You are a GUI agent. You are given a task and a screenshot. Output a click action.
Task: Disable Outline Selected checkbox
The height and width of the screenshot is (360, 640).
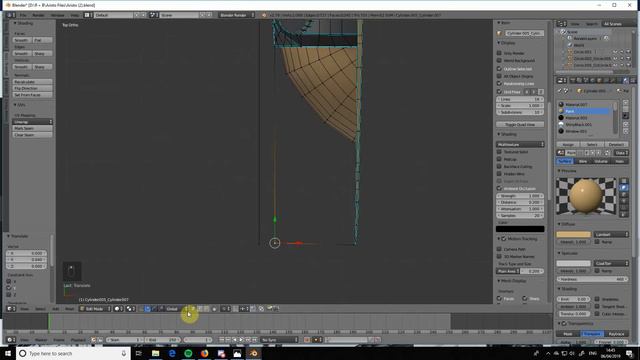coord(499,69)
